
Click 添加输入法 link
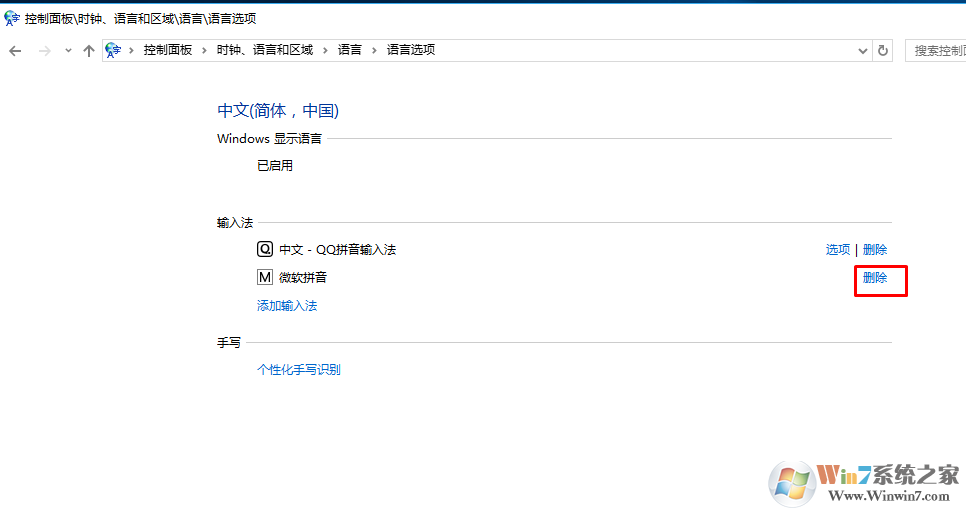click(x=287, y=306)
